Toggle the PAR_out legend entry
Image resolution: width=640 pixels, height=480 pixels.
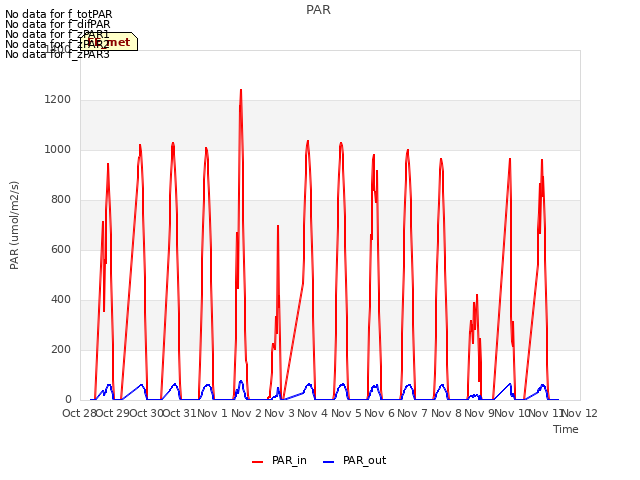(x=354, y=460)
